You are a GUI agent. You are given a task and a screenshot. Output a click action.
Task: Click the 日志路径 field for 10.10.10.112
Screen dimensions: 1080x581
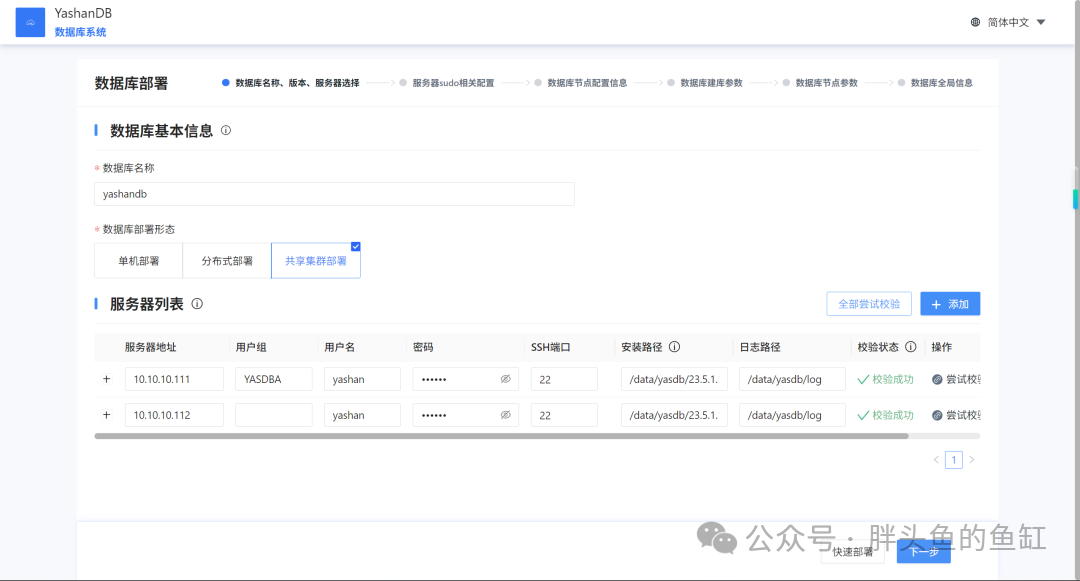click(x=792, y=415)
